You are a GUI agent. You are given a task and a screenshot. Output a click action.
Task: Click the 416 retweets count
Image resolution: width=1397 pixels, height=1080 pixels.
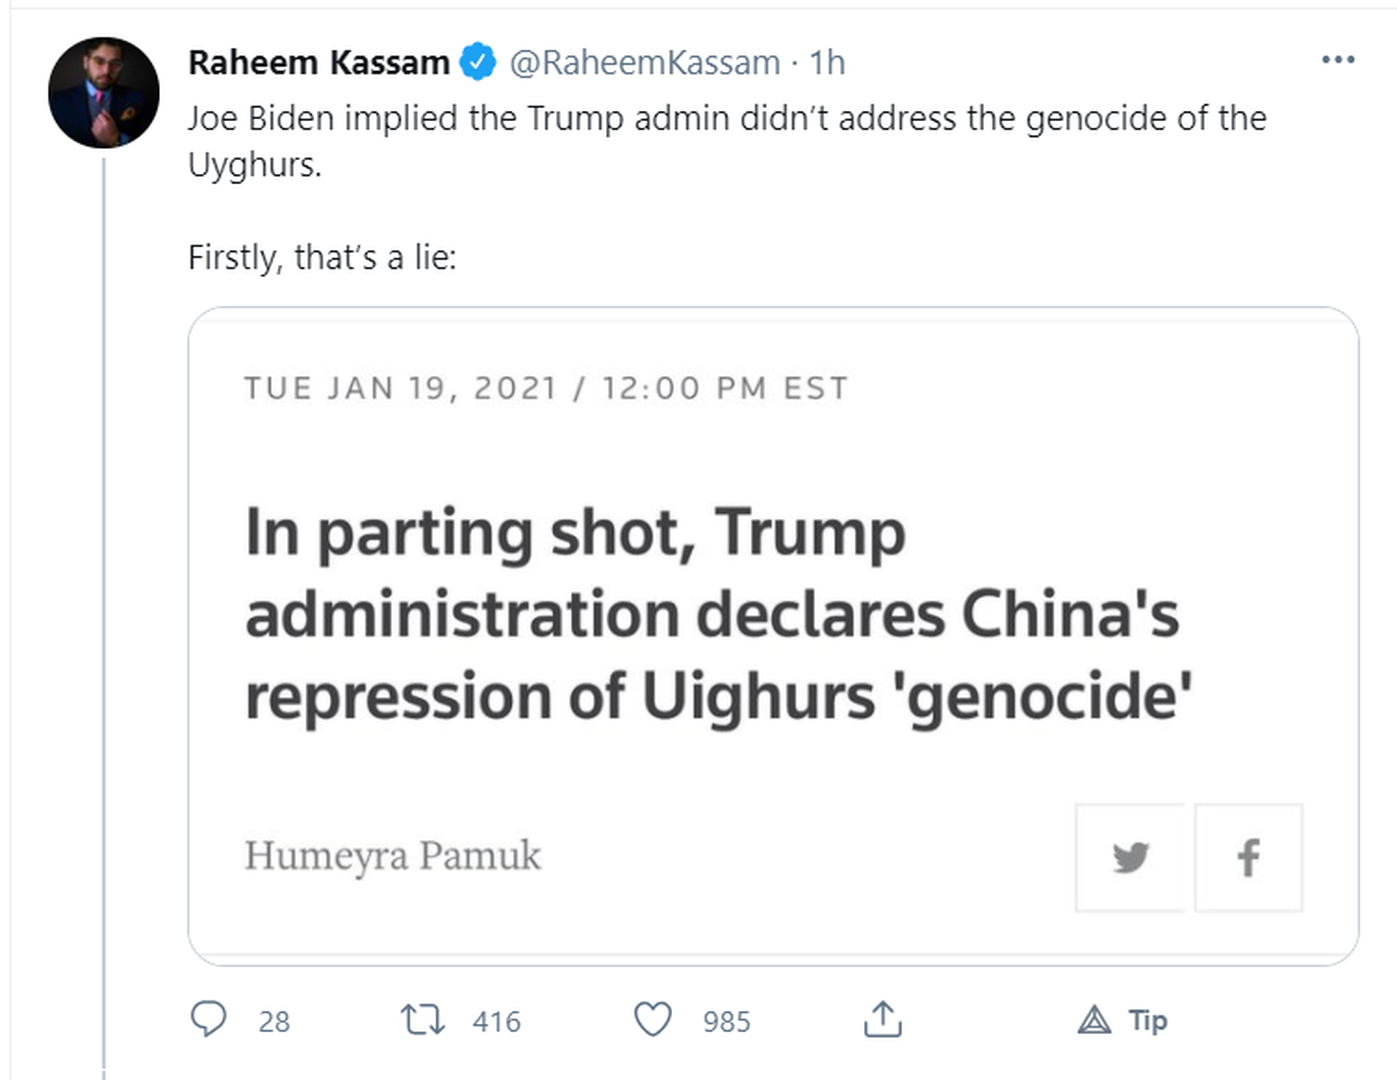point(496,1021)
